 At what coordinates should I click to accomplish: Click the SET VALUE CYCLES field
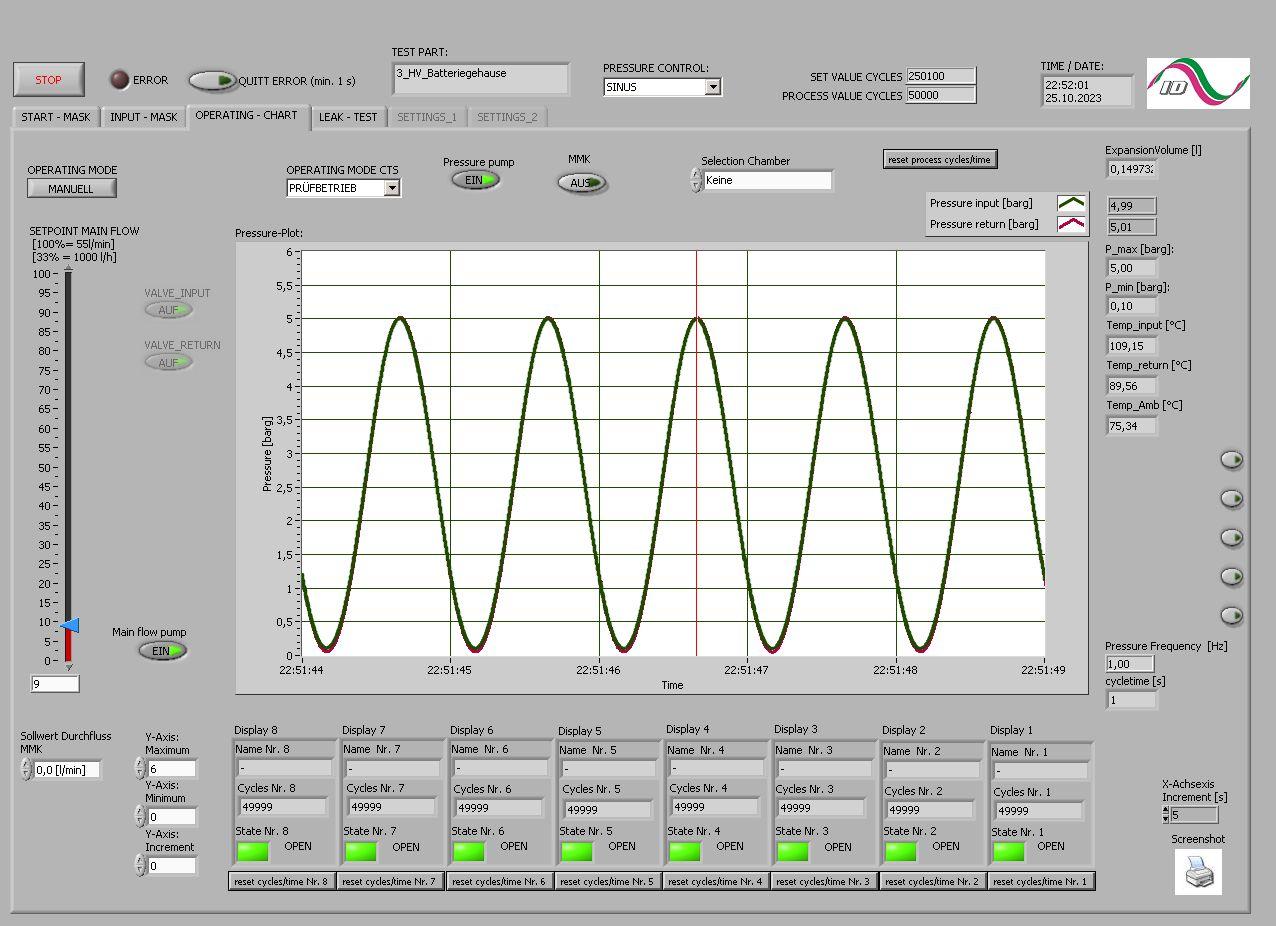940,76
